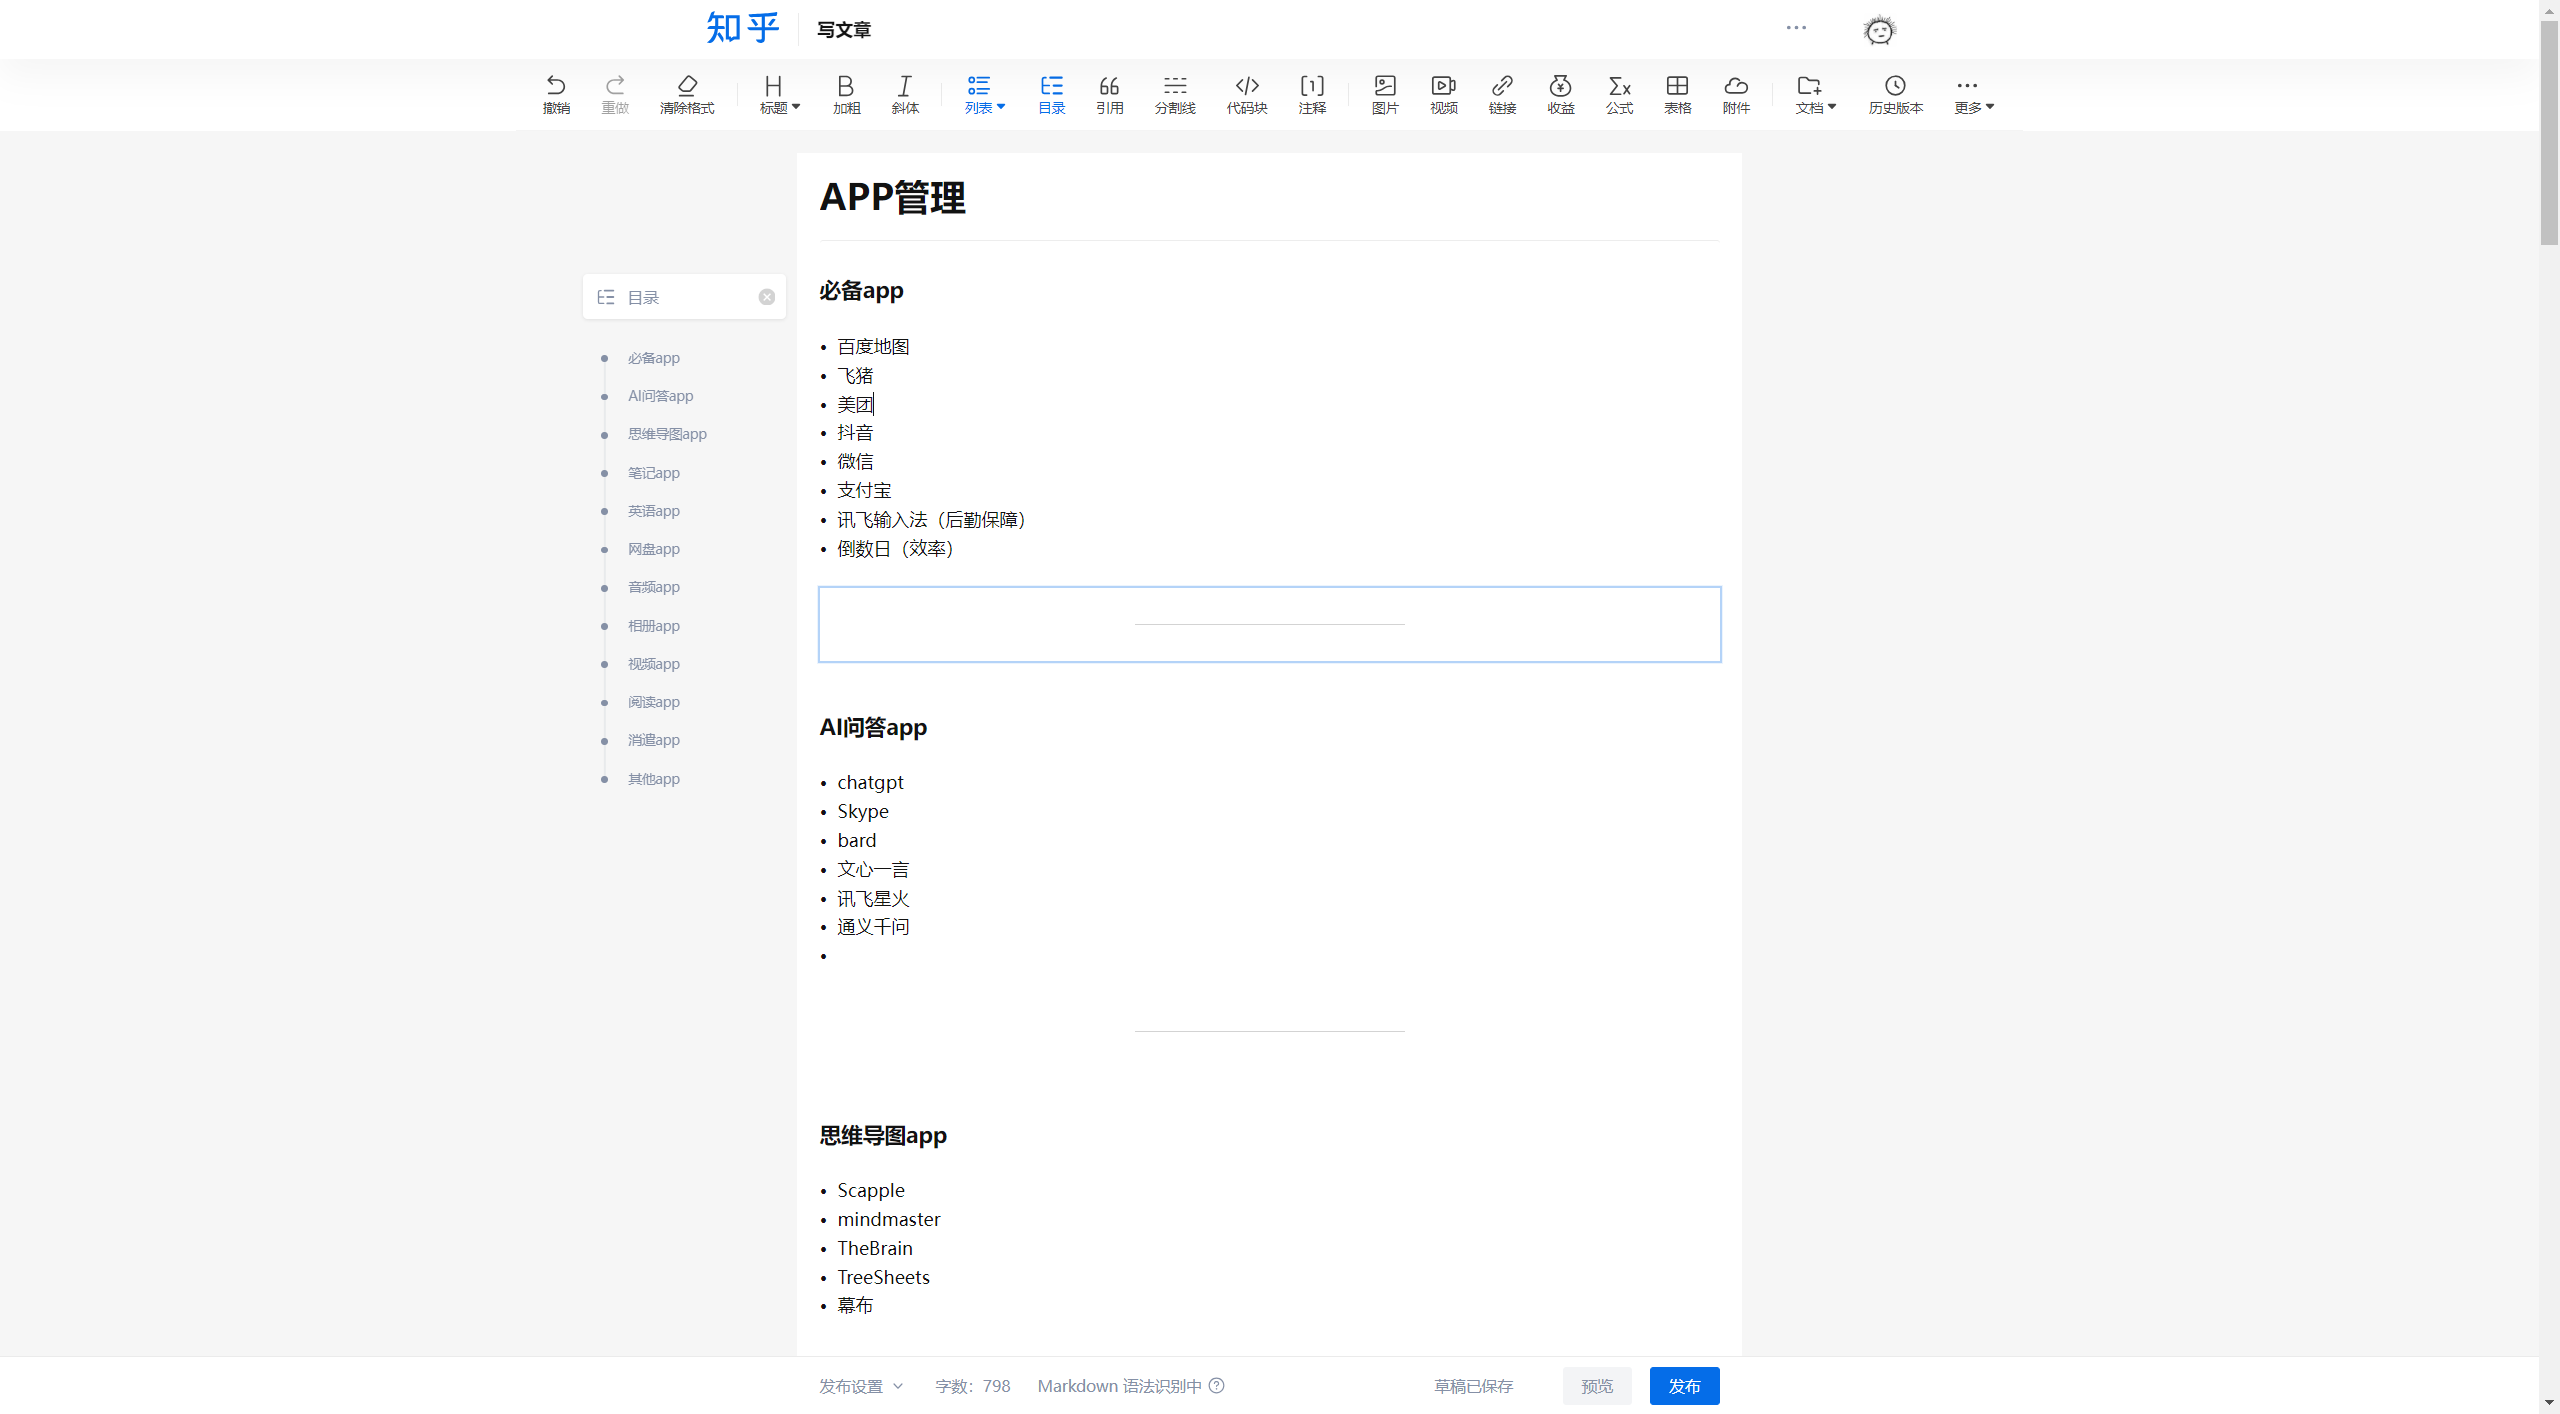The width and height of the screenshot is (2560, 1414).
Task: Clear formatting with 清除格式 eraser
Action: 687,95
